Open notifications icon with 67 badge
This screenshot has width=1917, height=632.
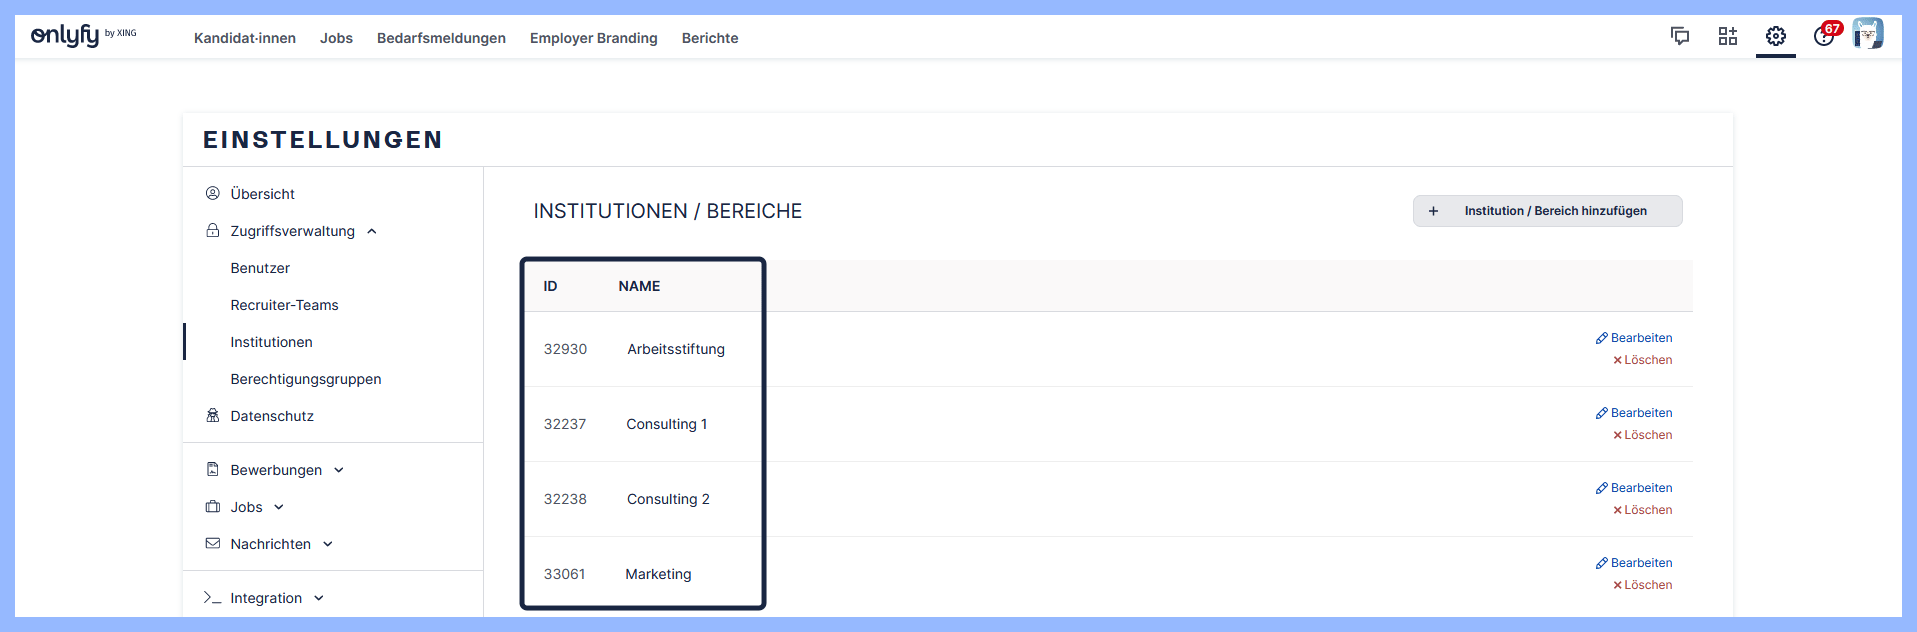1824,37
